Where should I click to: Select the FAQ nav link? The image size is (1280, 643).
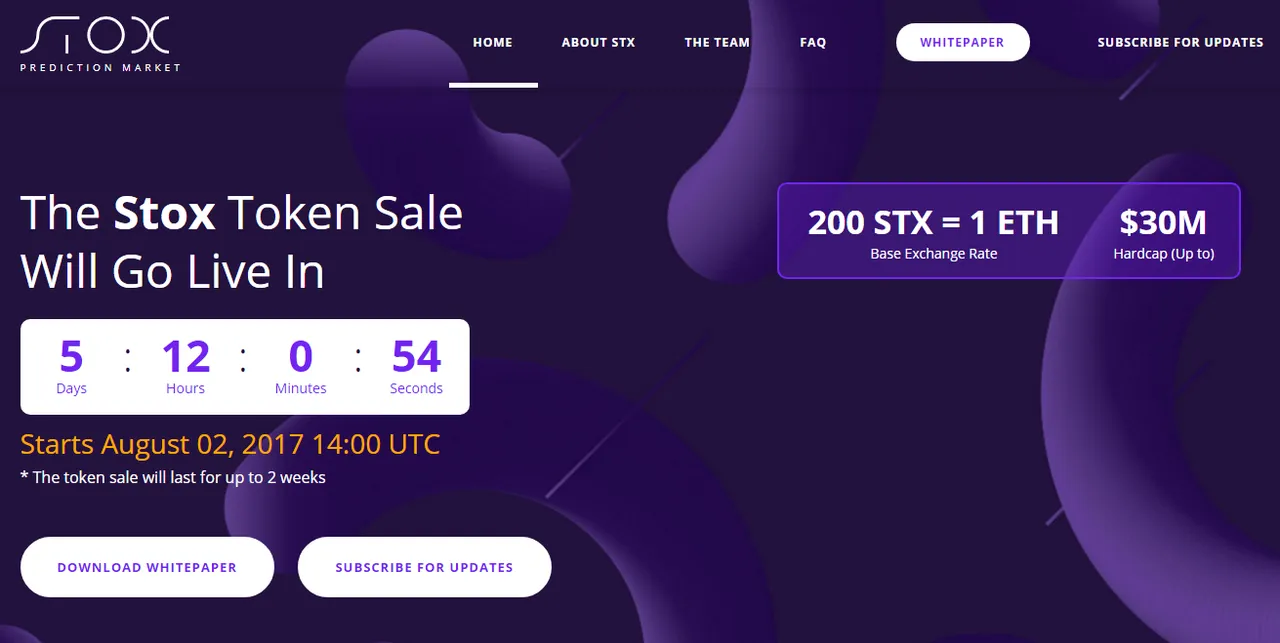click(x=813, y=42)
